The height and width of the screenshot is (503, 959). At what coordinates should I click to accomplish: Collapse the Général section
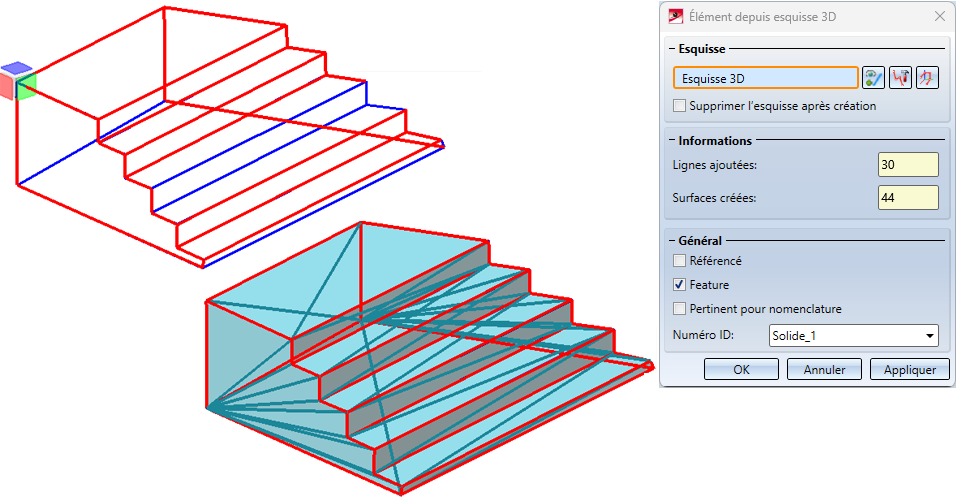pos(672,241)
